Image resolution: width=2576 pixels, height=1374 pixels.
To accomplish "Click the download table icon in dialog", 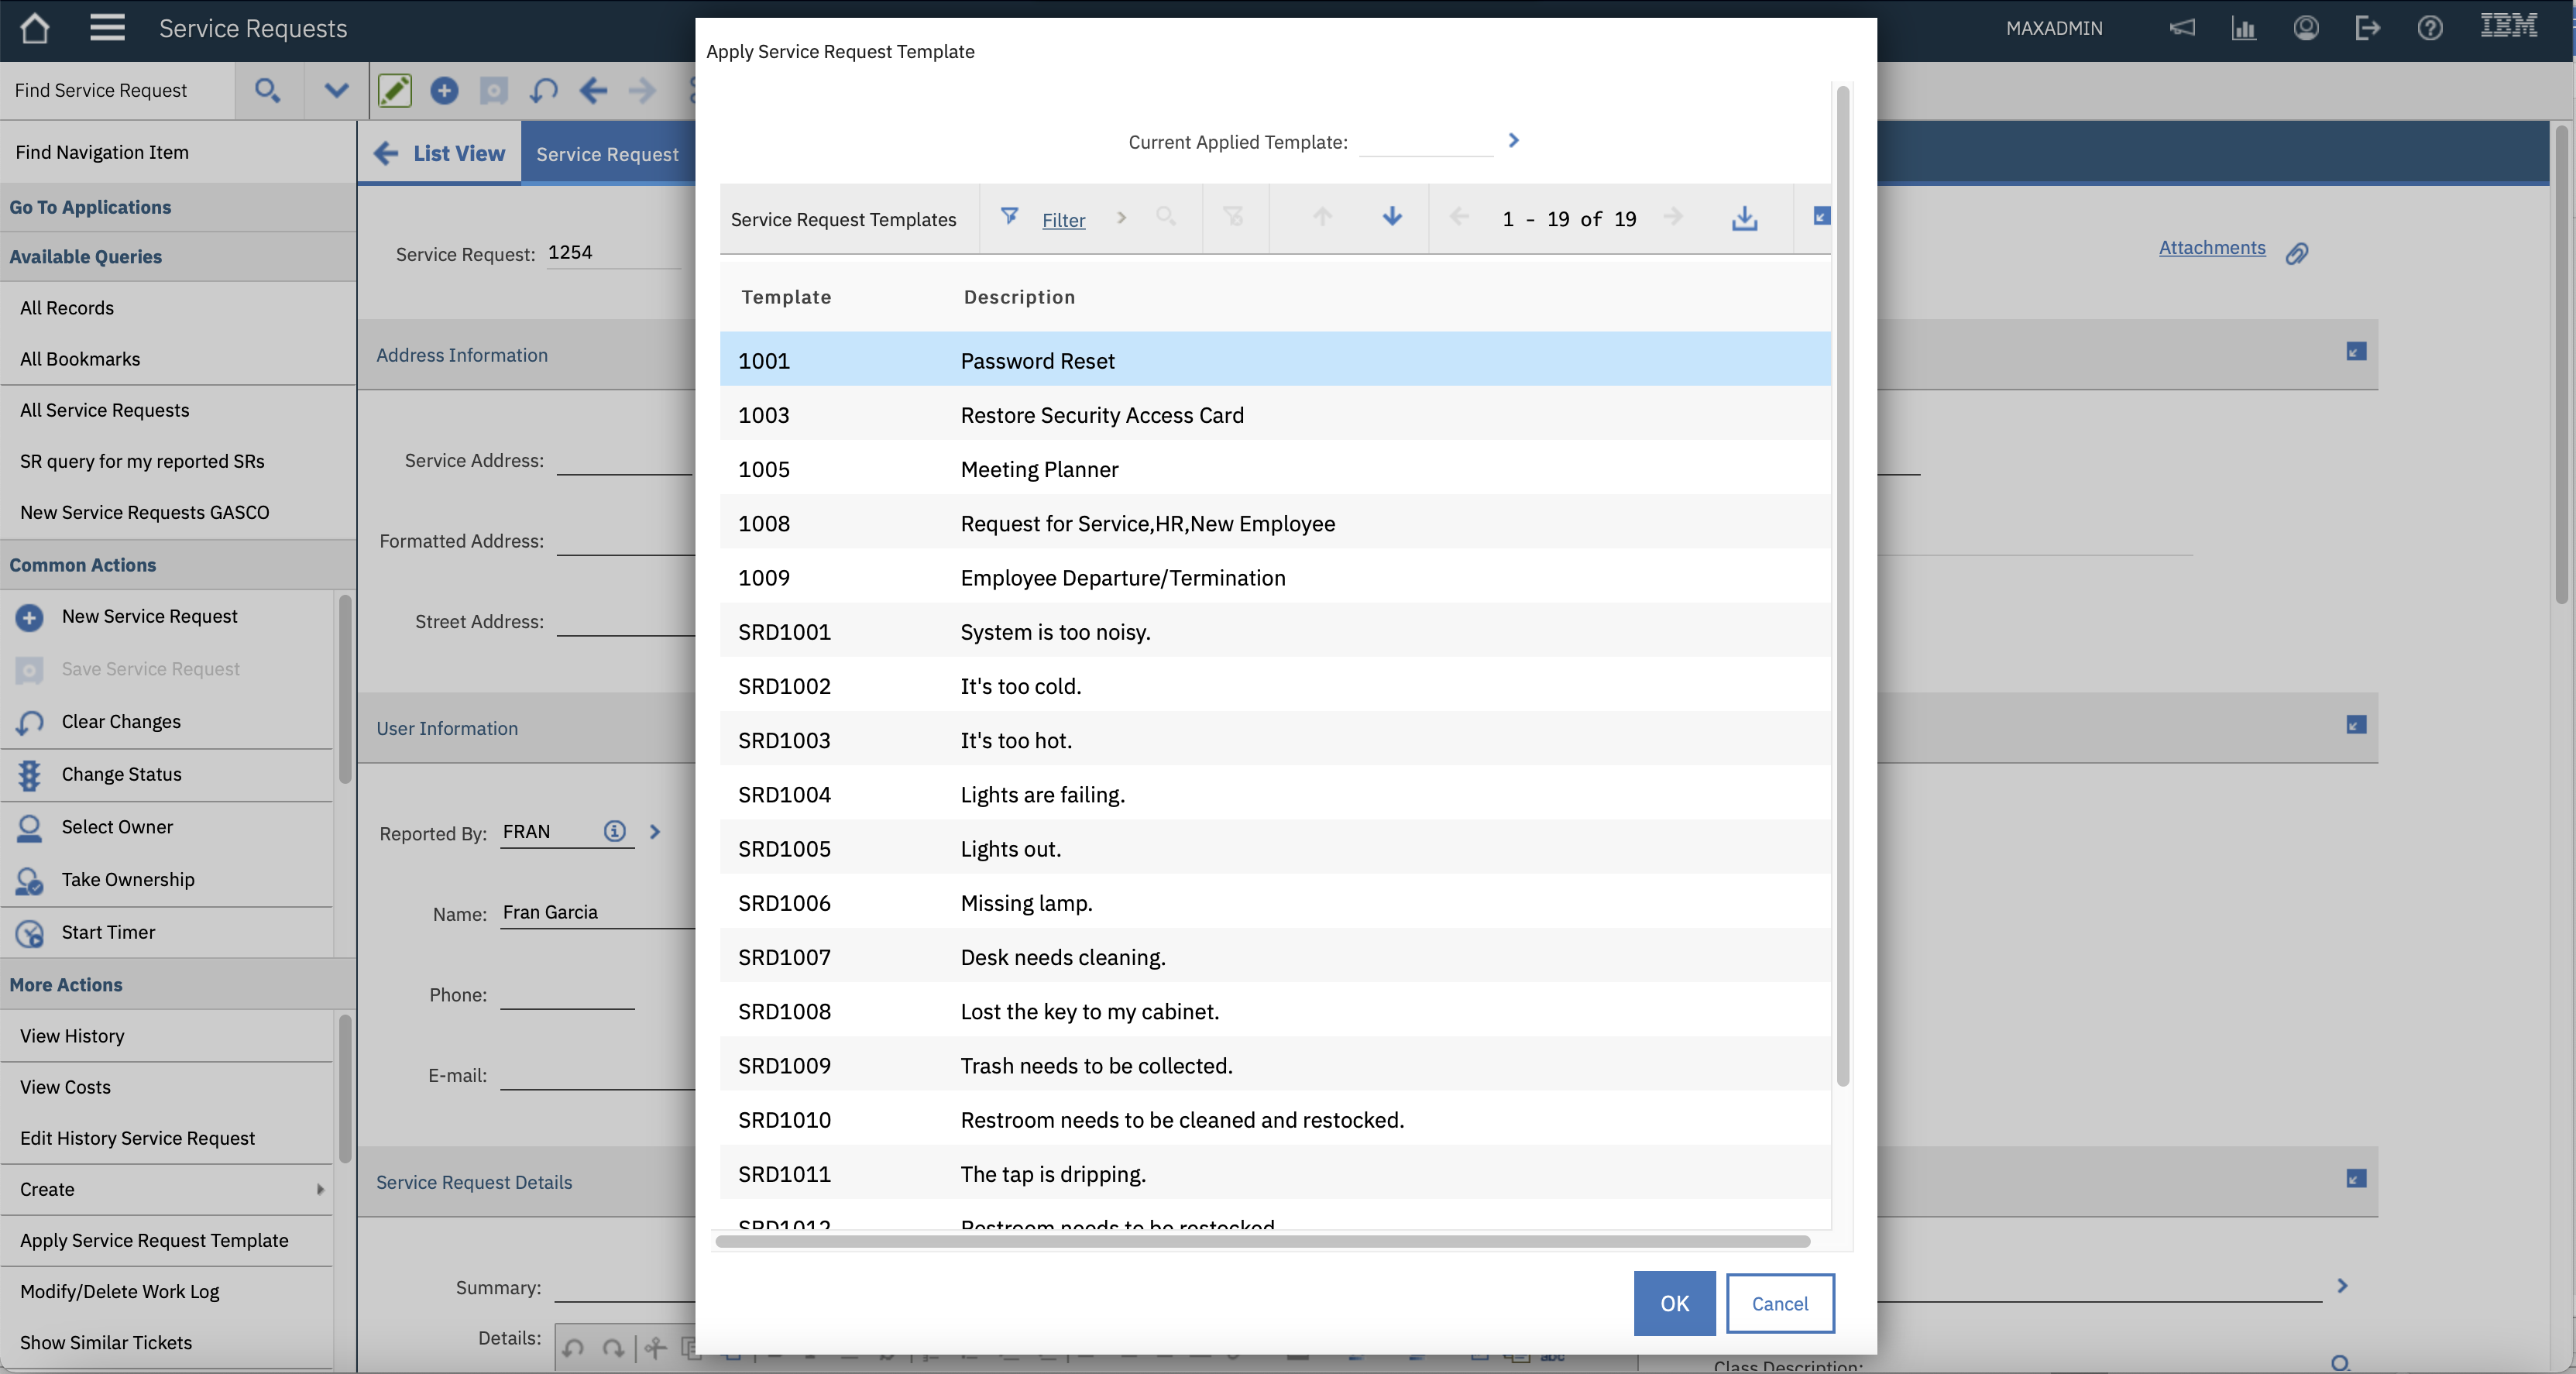I will (1744, 218).
